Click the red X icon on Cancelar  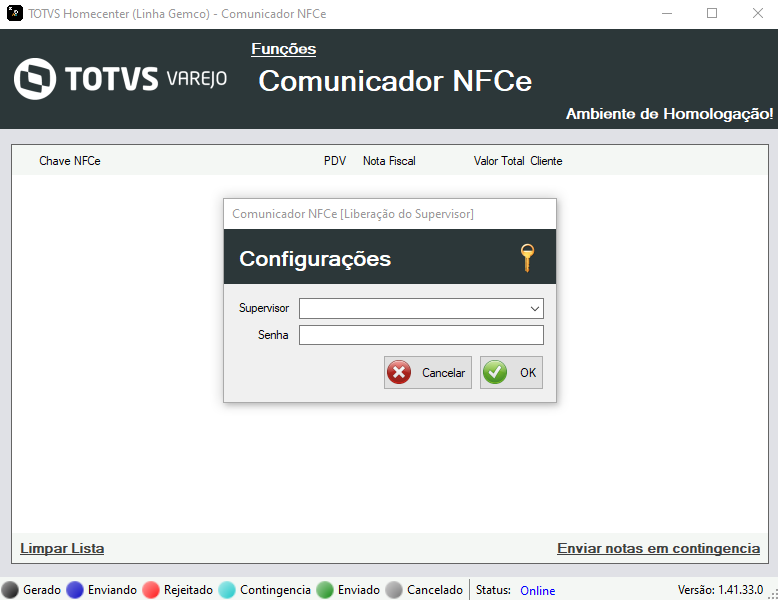(399, 372)
